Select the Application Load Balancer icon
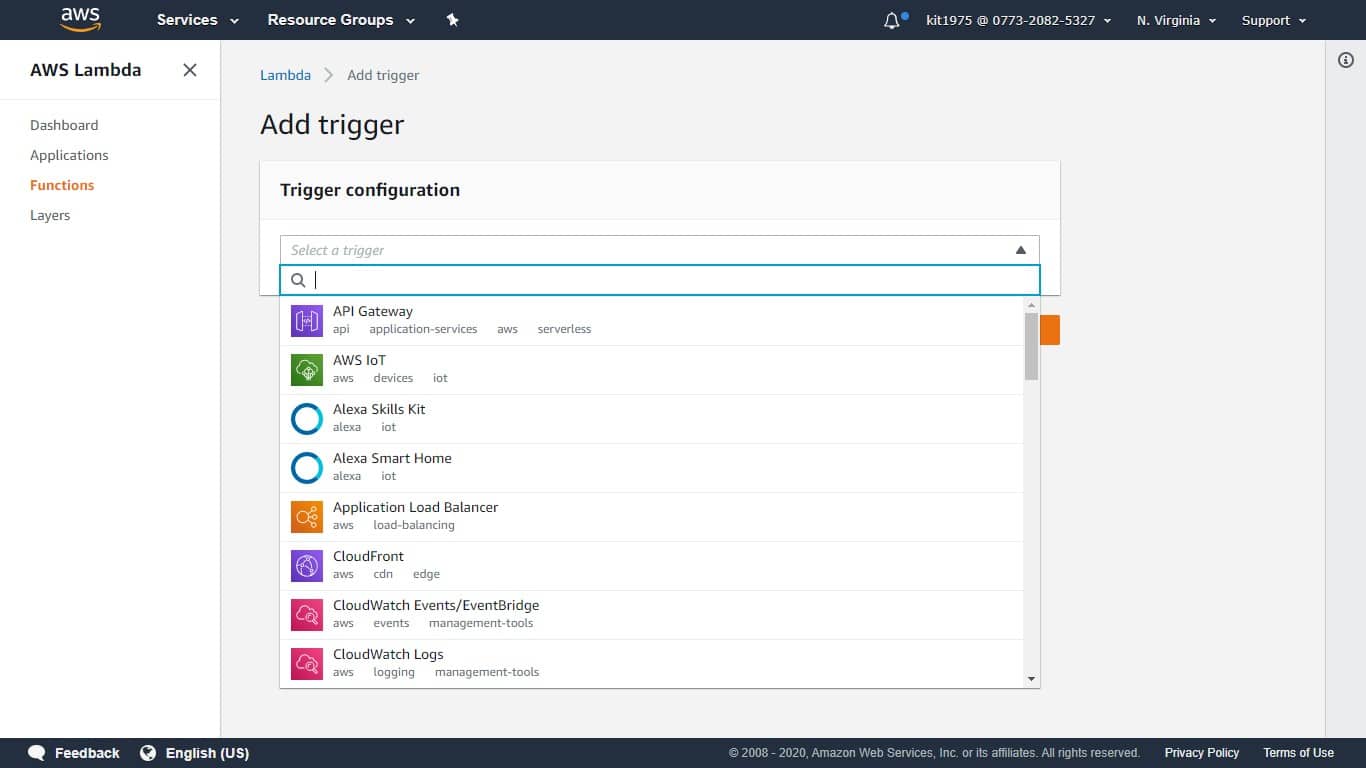Image resolution: width=1366 pixels, height=768 pixels. 307,517
